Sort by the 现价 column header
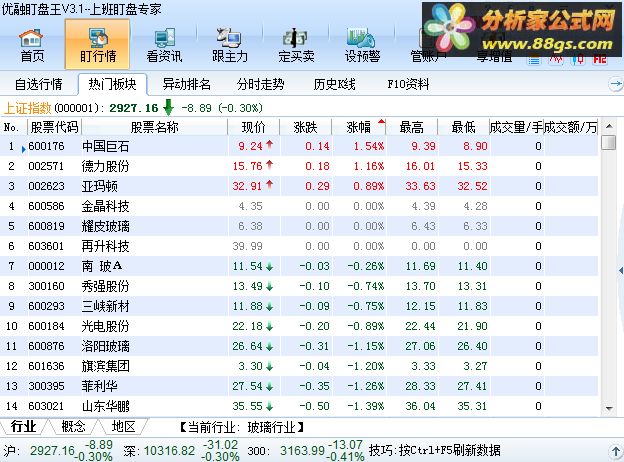This screenshot has width=624, height=462. [254, 127]
